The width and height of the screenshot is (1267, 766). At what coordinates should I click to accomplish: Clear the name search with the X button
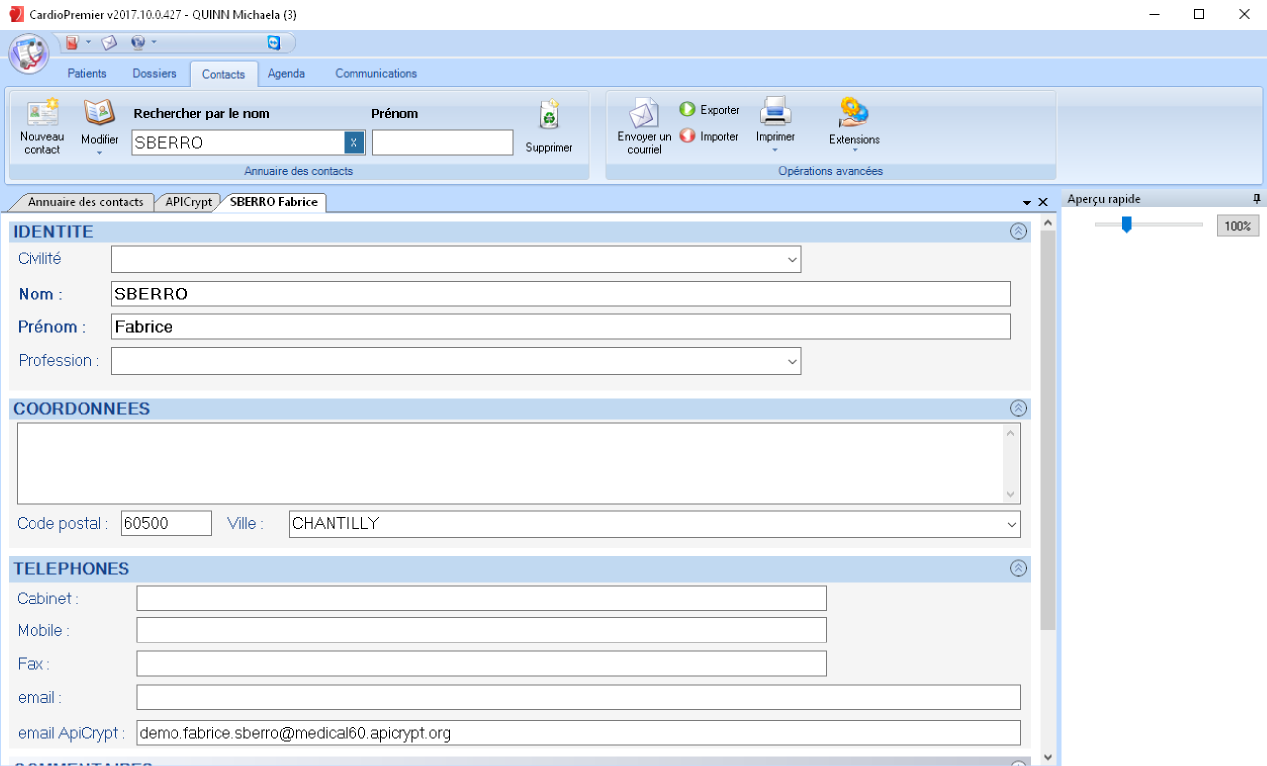[354, 143]
